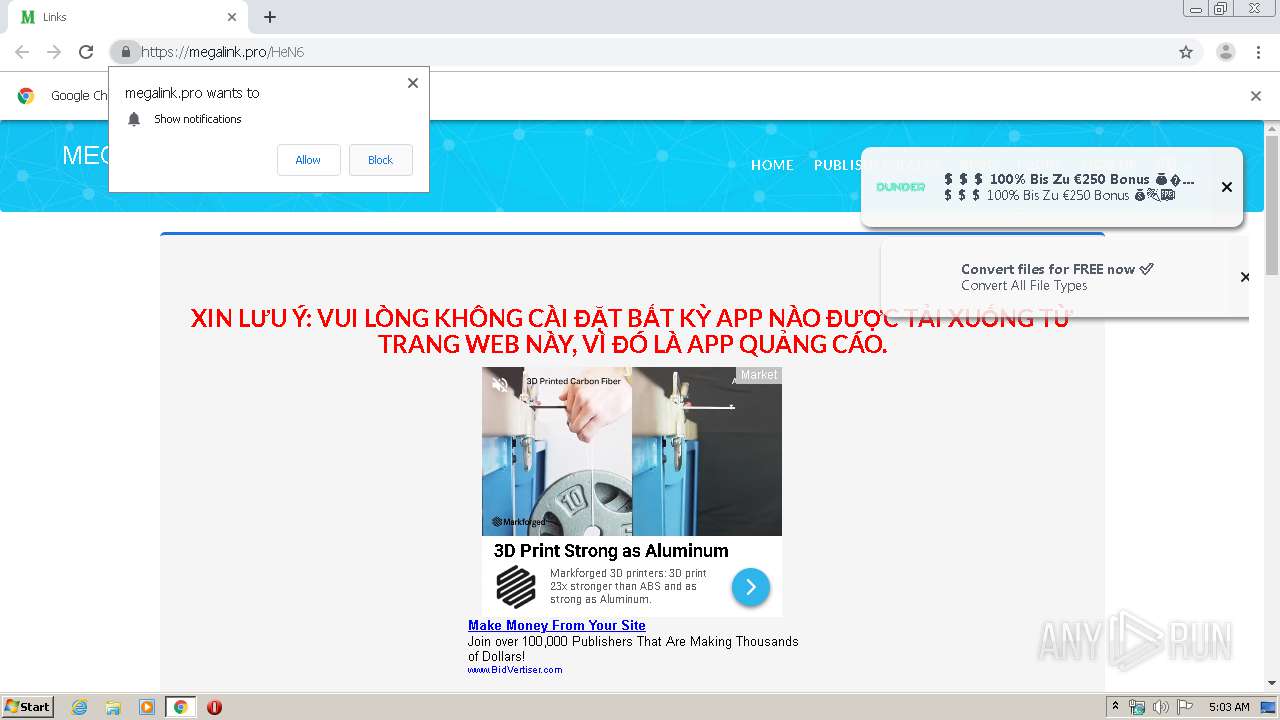Dismiss the Google Chrome infobar

pyautogui.click(x=1256, y=96)
